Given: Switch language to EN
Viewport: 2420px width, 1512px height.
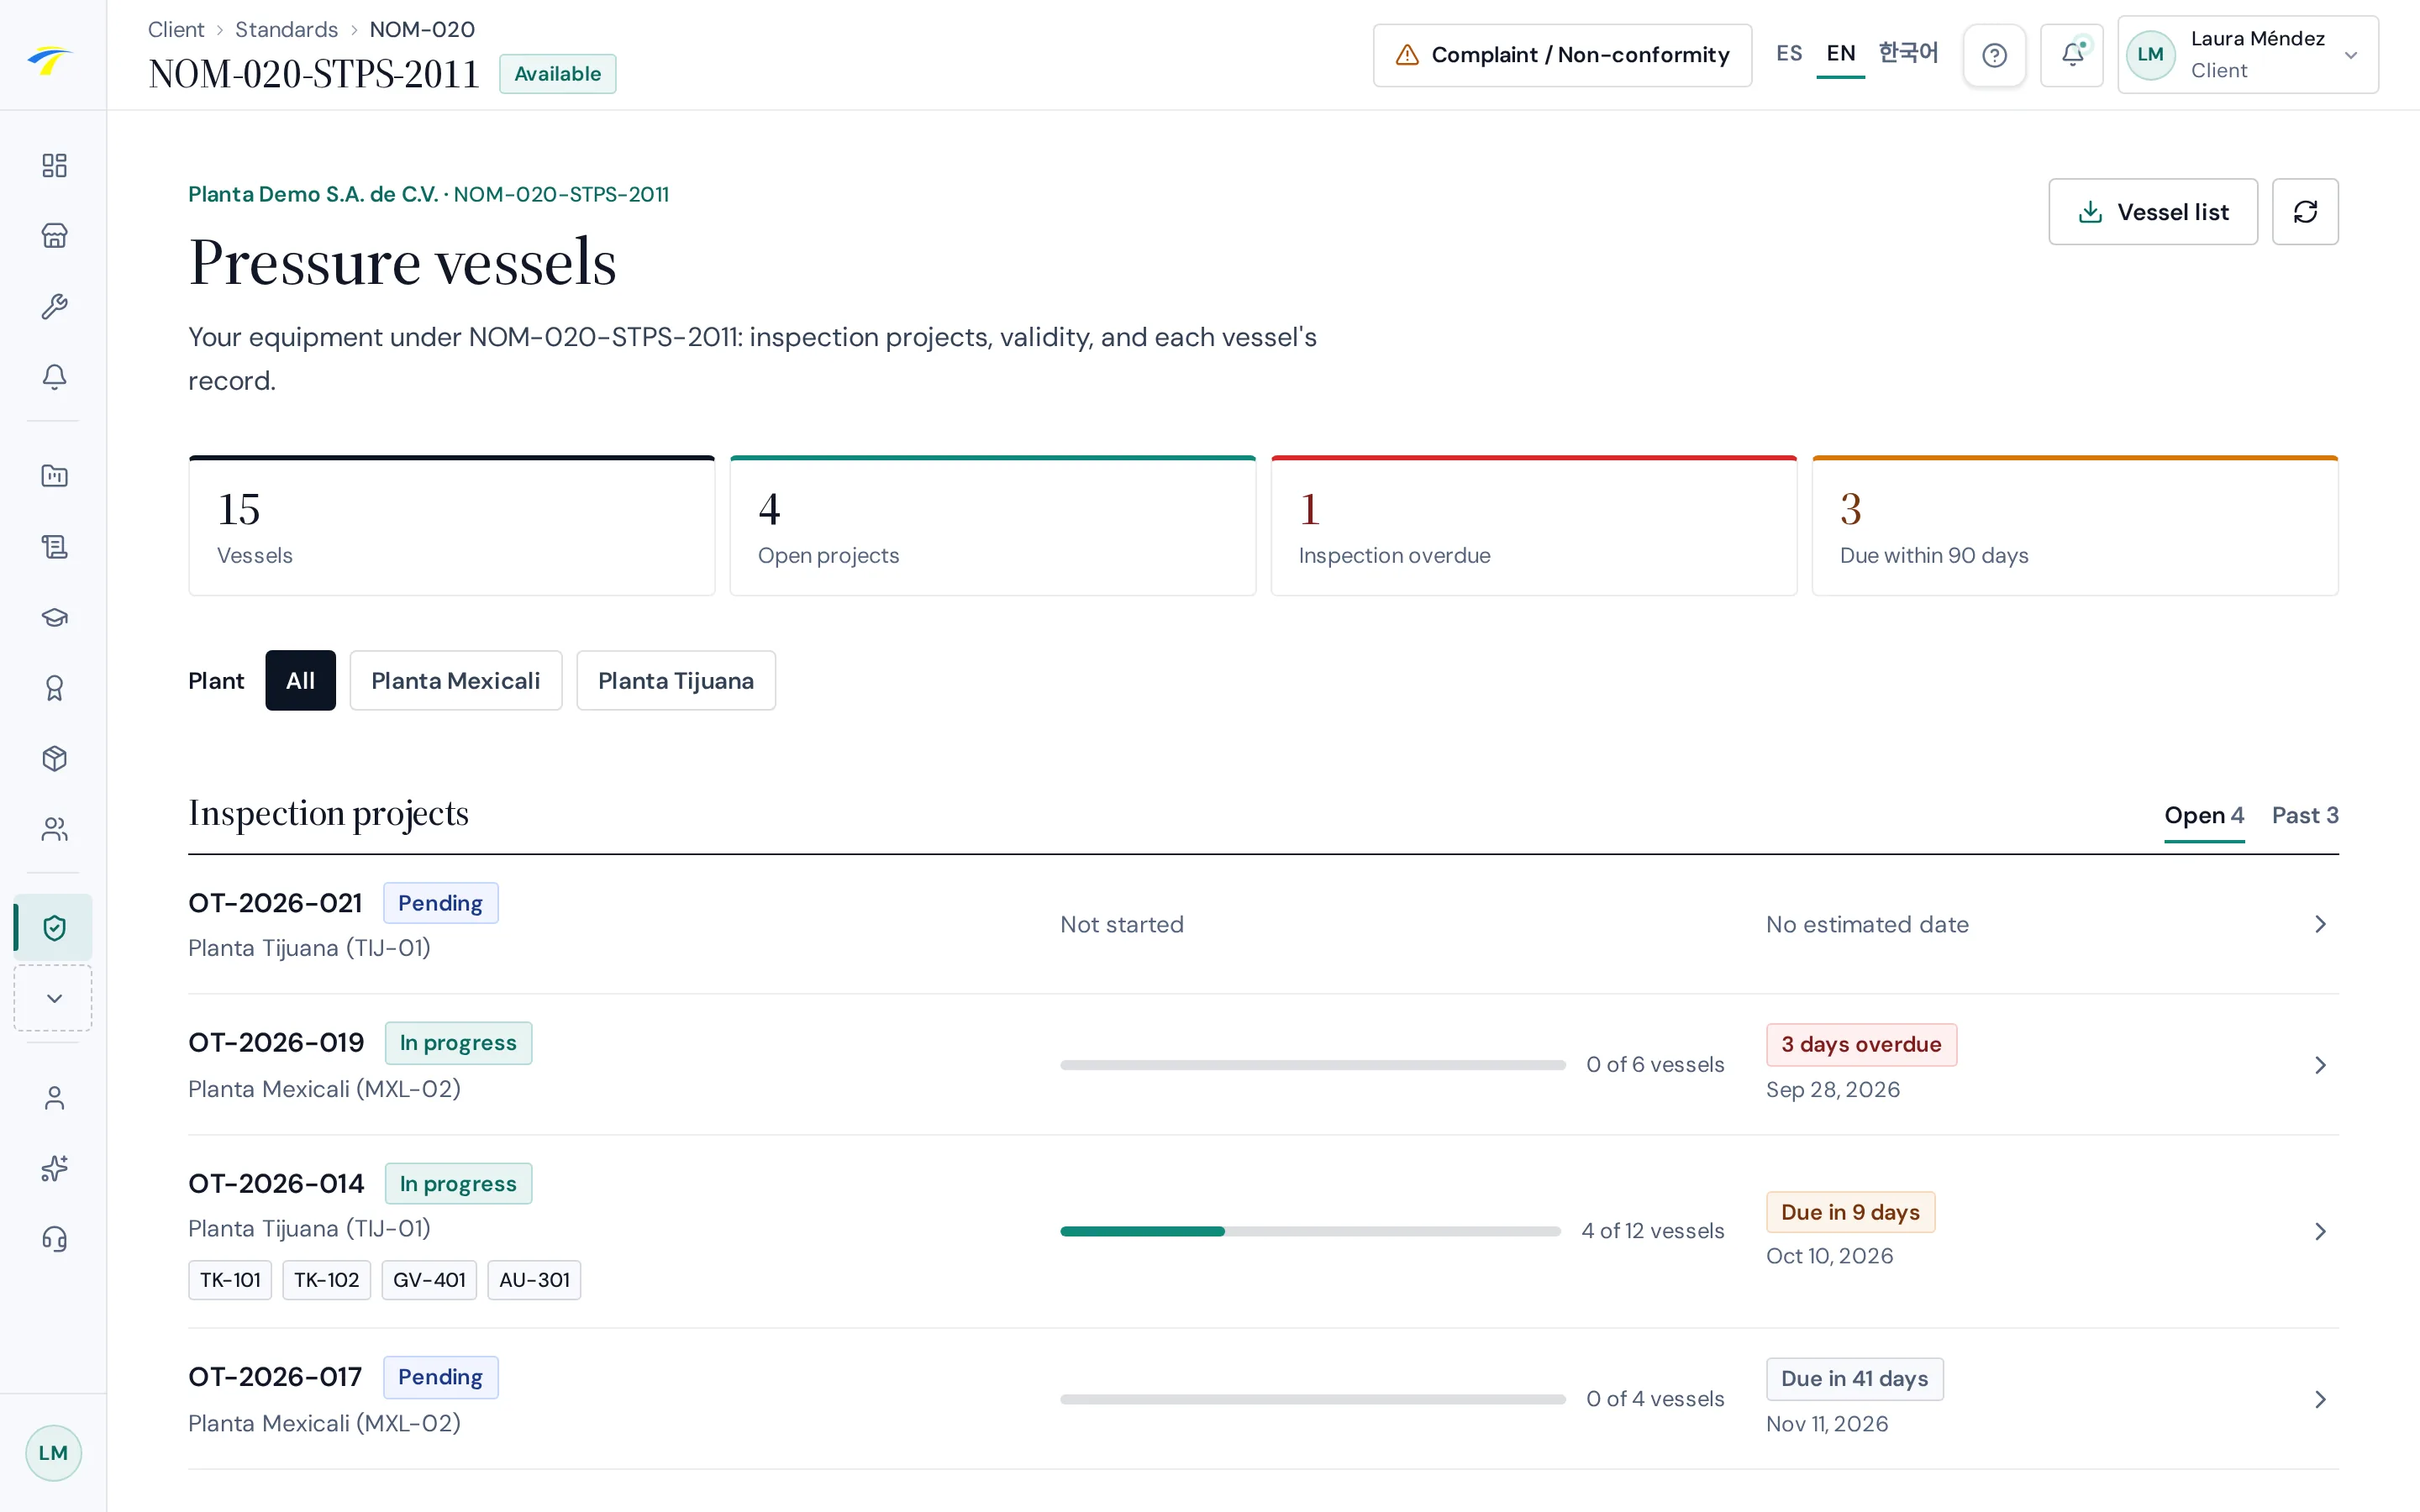Looking at the screenshot, I should coord(1841,54).
